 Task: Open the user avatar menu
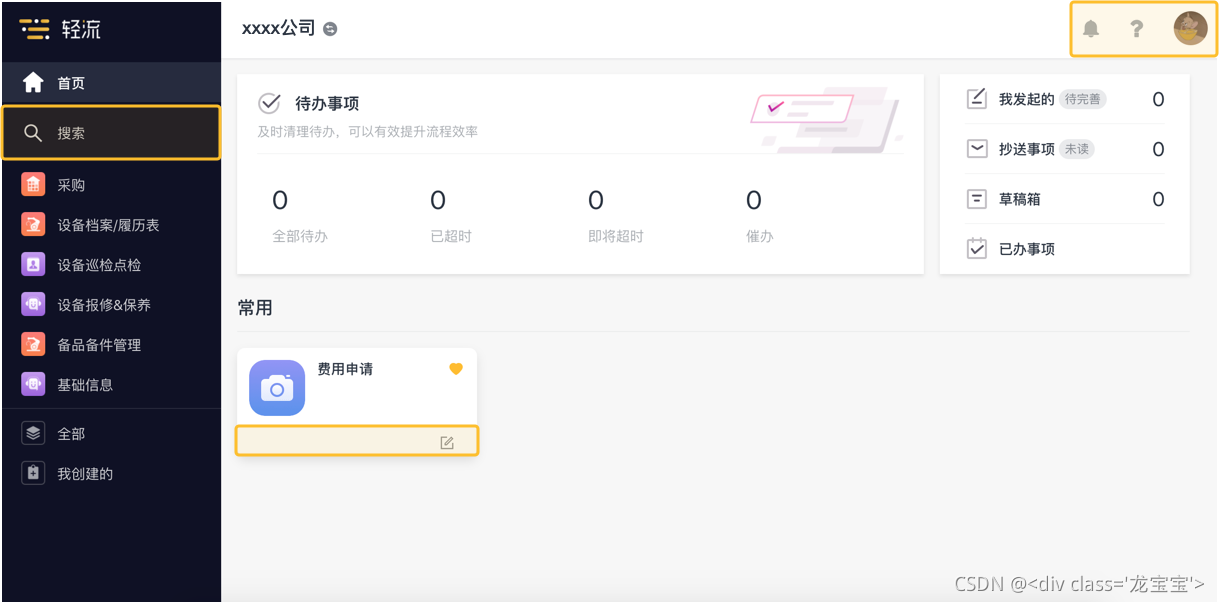[x=1190, y=29]
